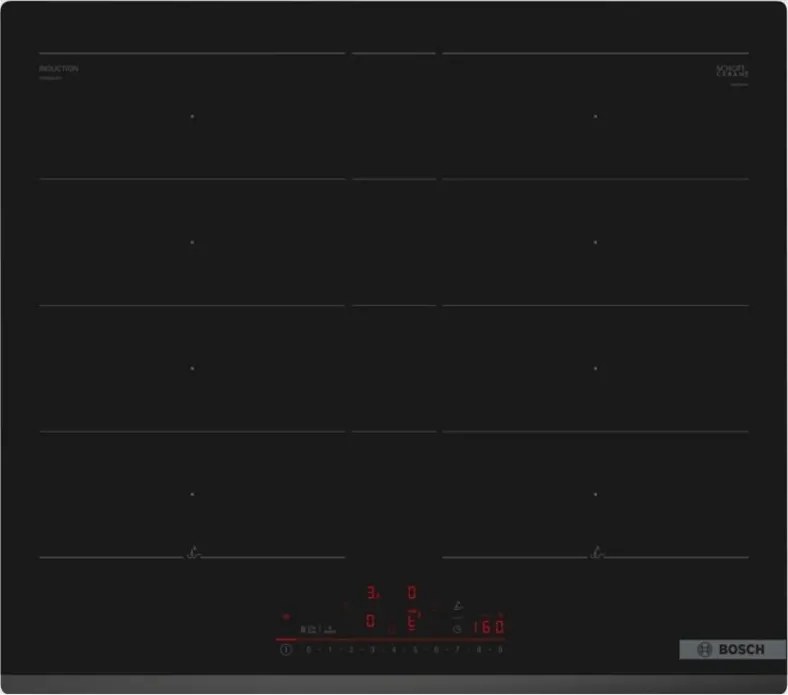Set power level 0 on the slider scale
788x695 pixels.
click(x=308, y=650)
